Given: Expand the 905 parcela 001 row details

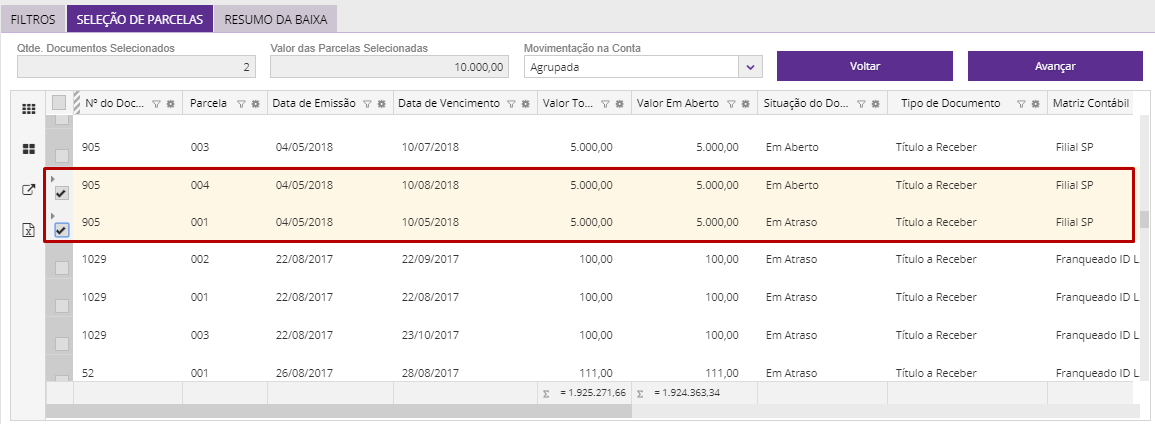Looking at the screenshot, I should point(52,215).
